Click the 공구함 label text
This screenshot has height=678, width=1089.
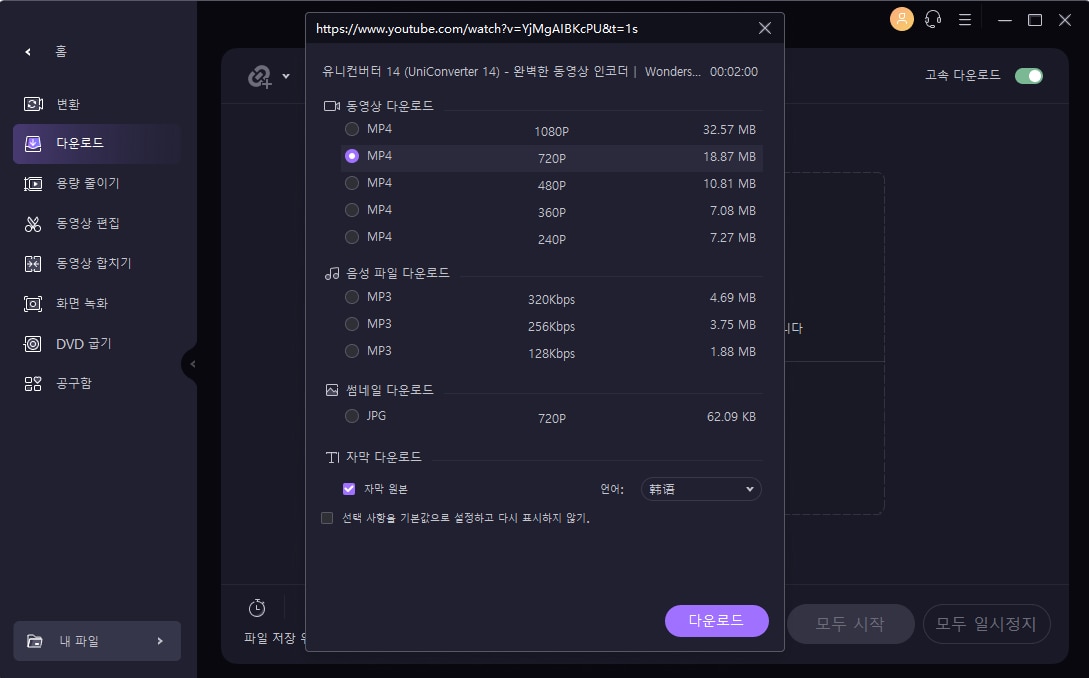(74, 383)
